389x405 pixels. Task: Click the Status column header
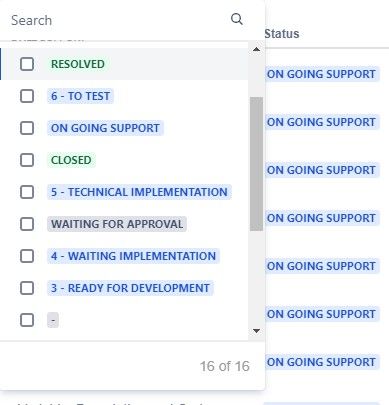click(282, 34)
